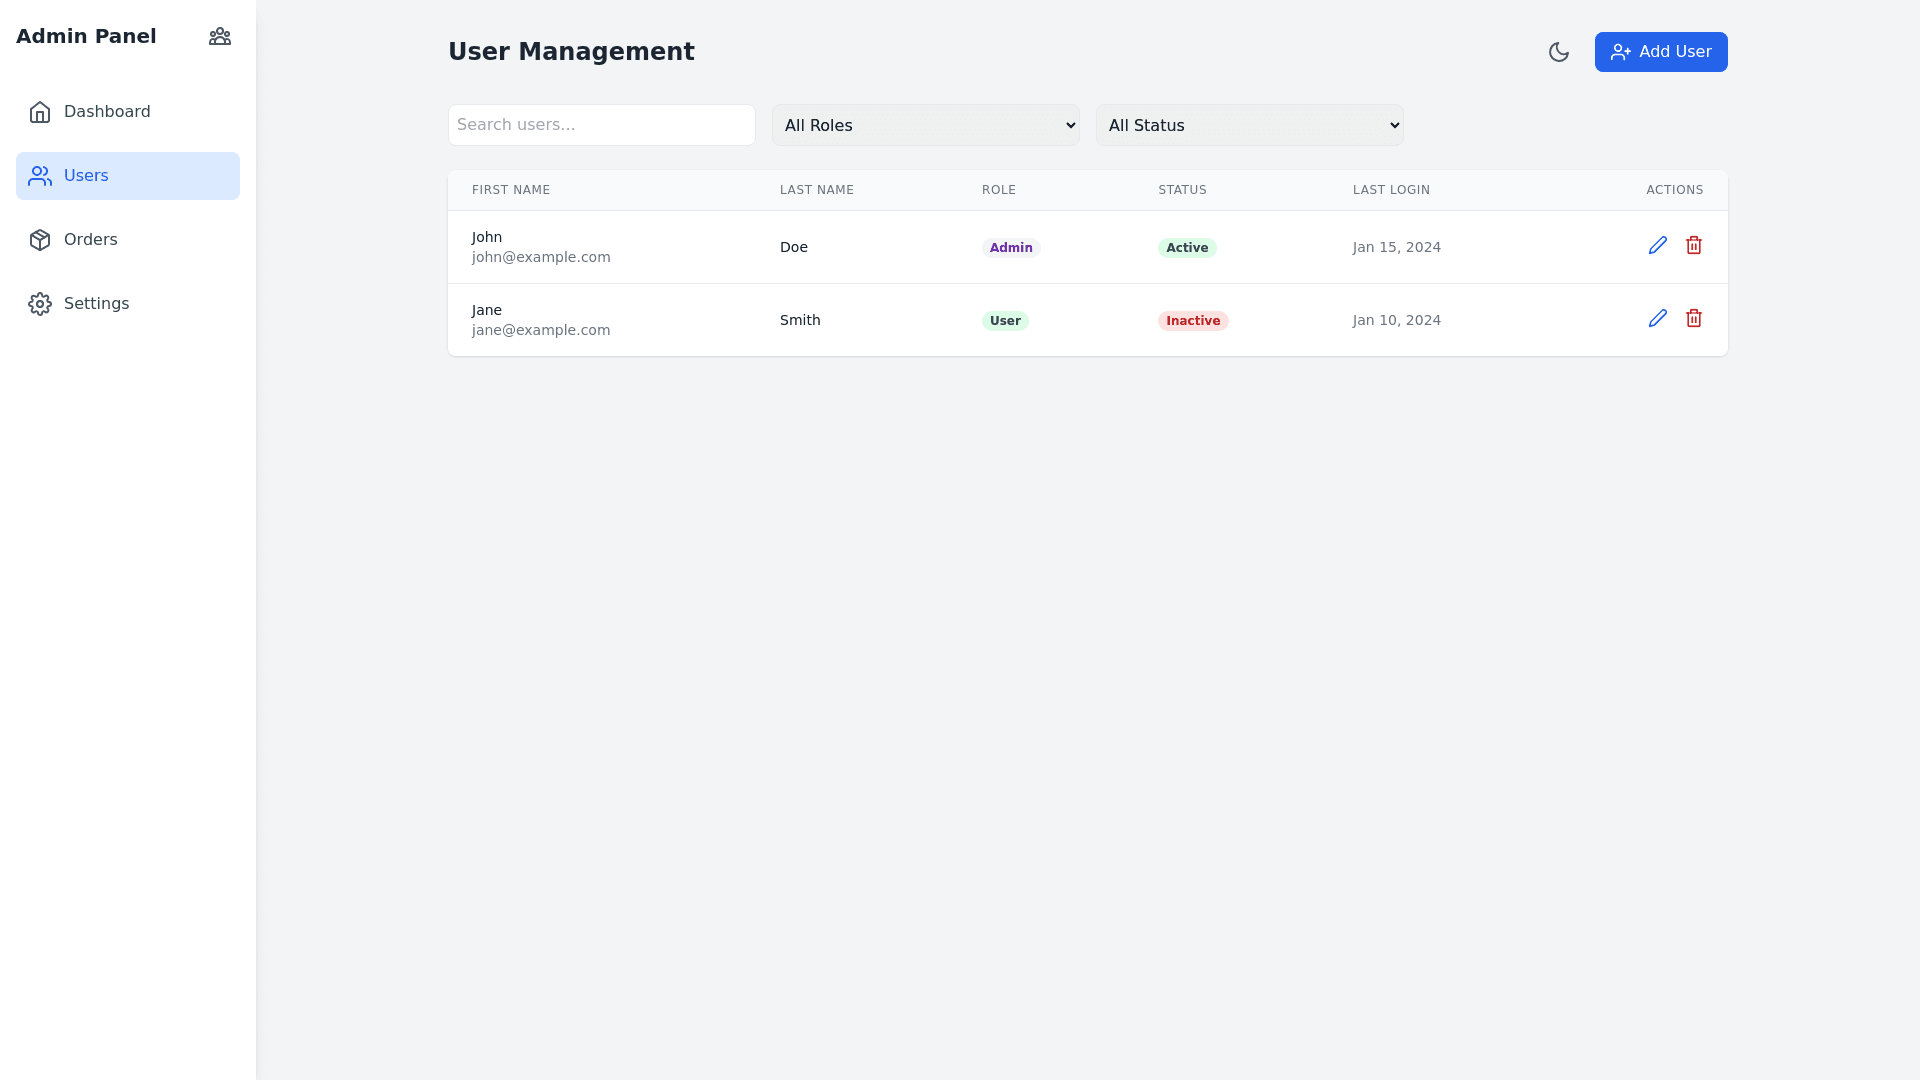The height and width of the screenshot is (1080, 1920).
Task: Delete Jane Smith using trash icon
Action: click(1693, 319)
